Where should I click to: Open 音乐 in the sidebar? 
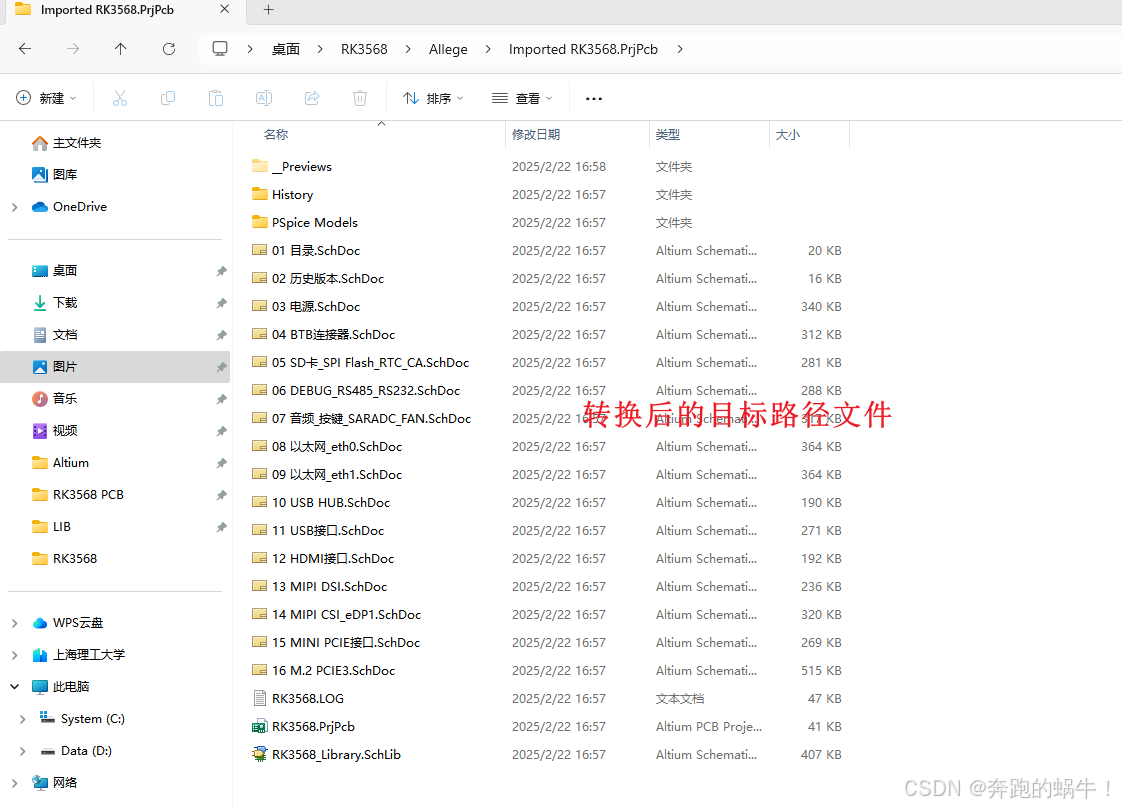(x=55, y=399)
